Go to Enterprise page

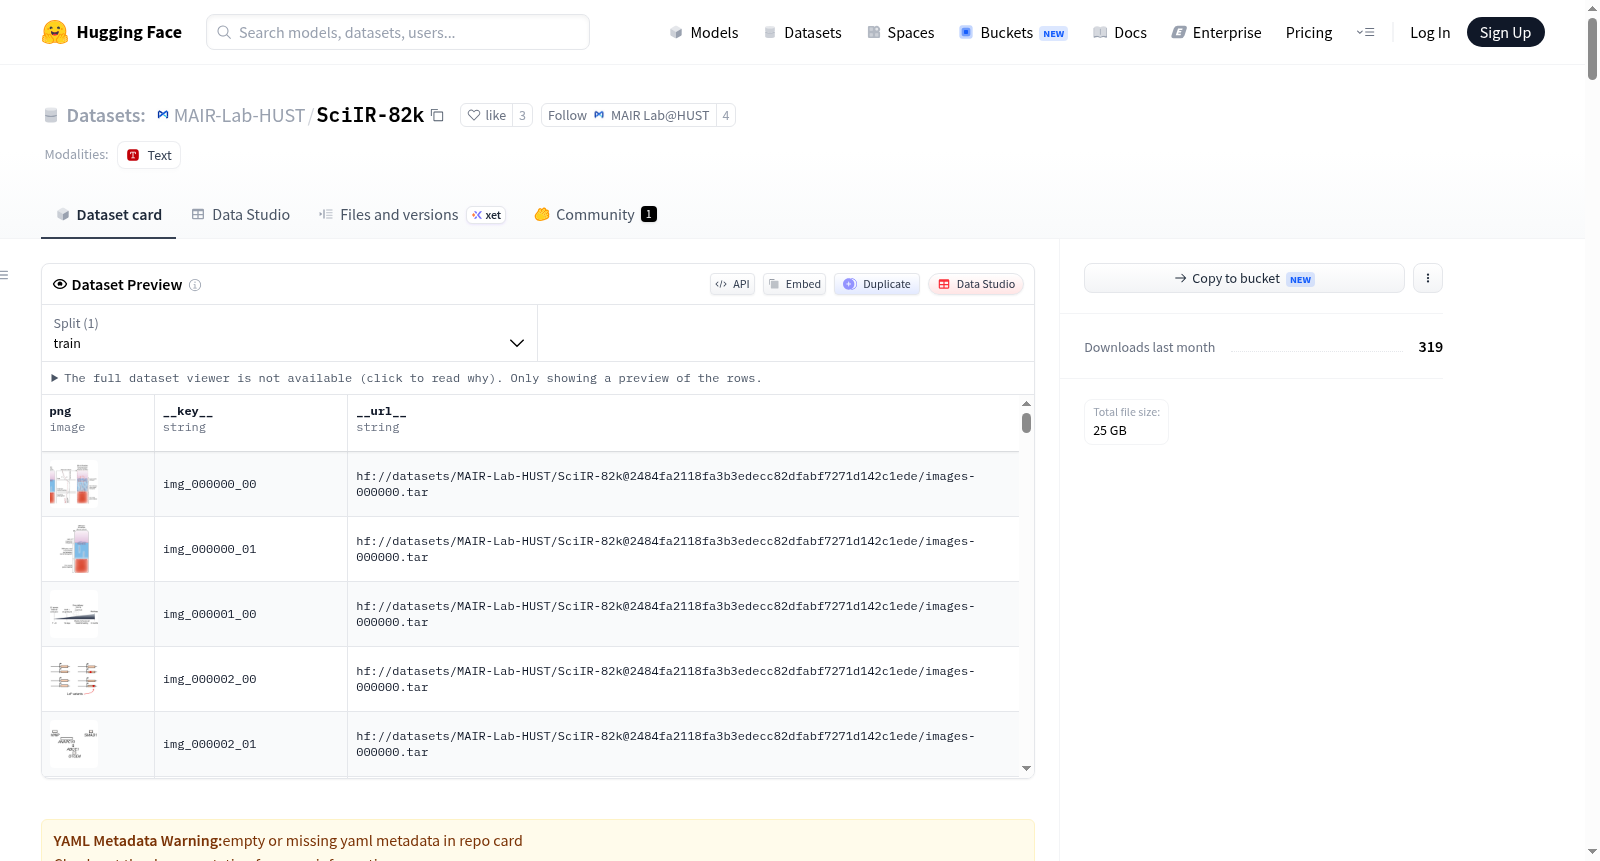(x=1216, y=32)
